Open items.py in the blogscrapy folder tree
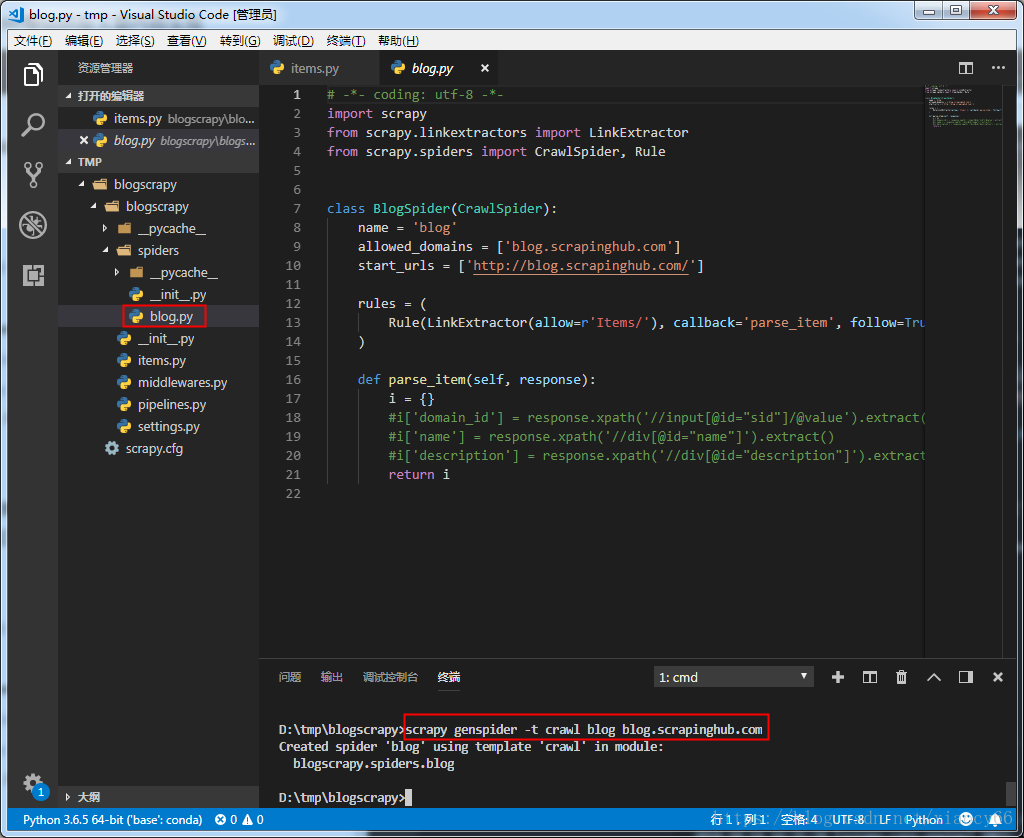Screen dimensions: 1024x838 click(161, 361)
